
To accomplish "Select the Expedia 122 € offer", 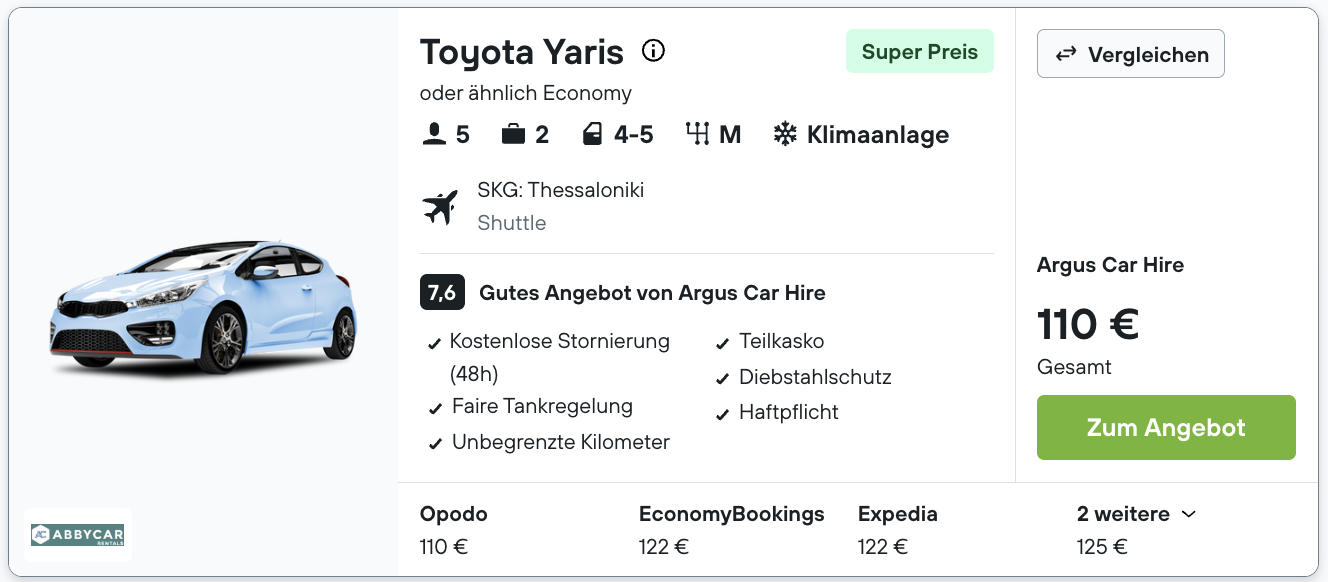I will (898, 530).
